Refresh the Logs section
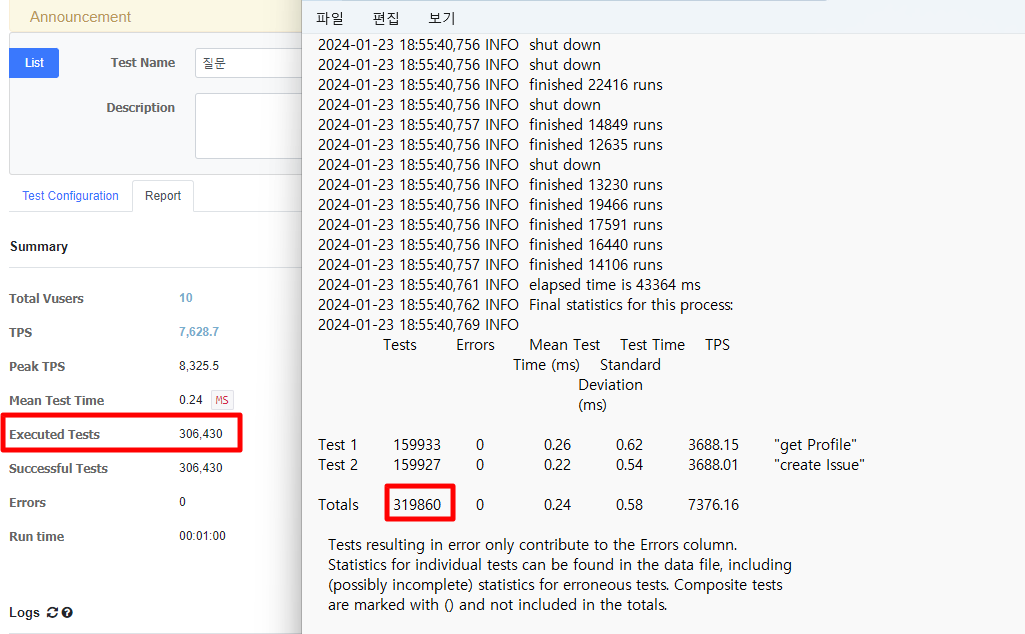The image size is (1025, 634). click(x=53, y=613)
